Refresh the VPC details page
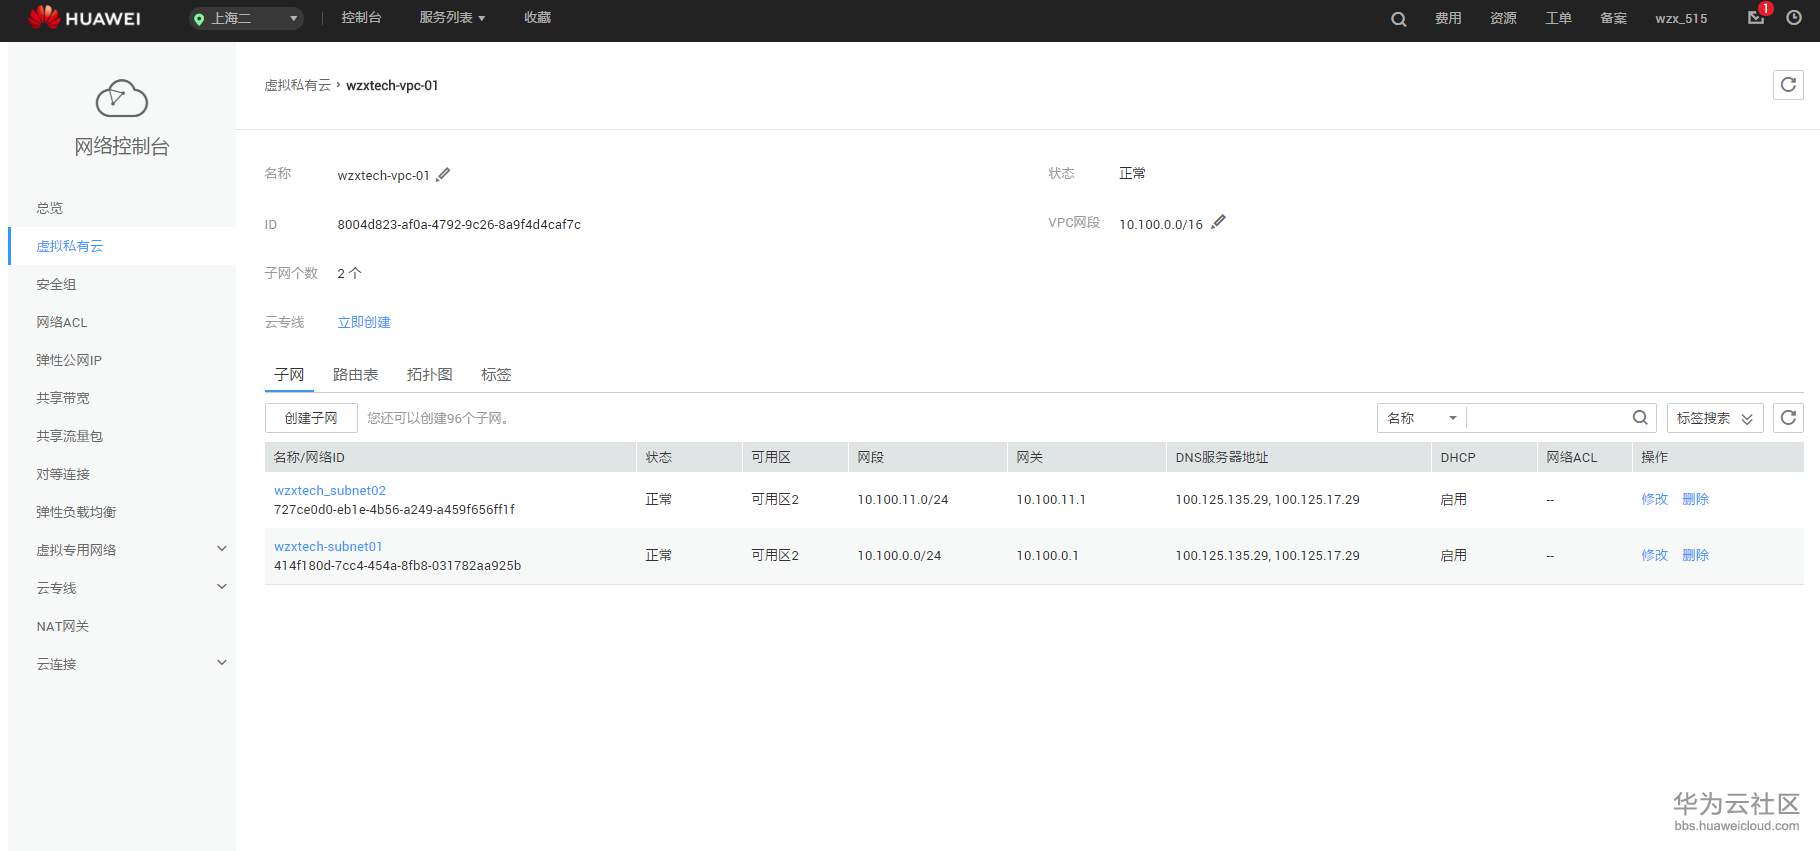 click(x=1789, y=85)
